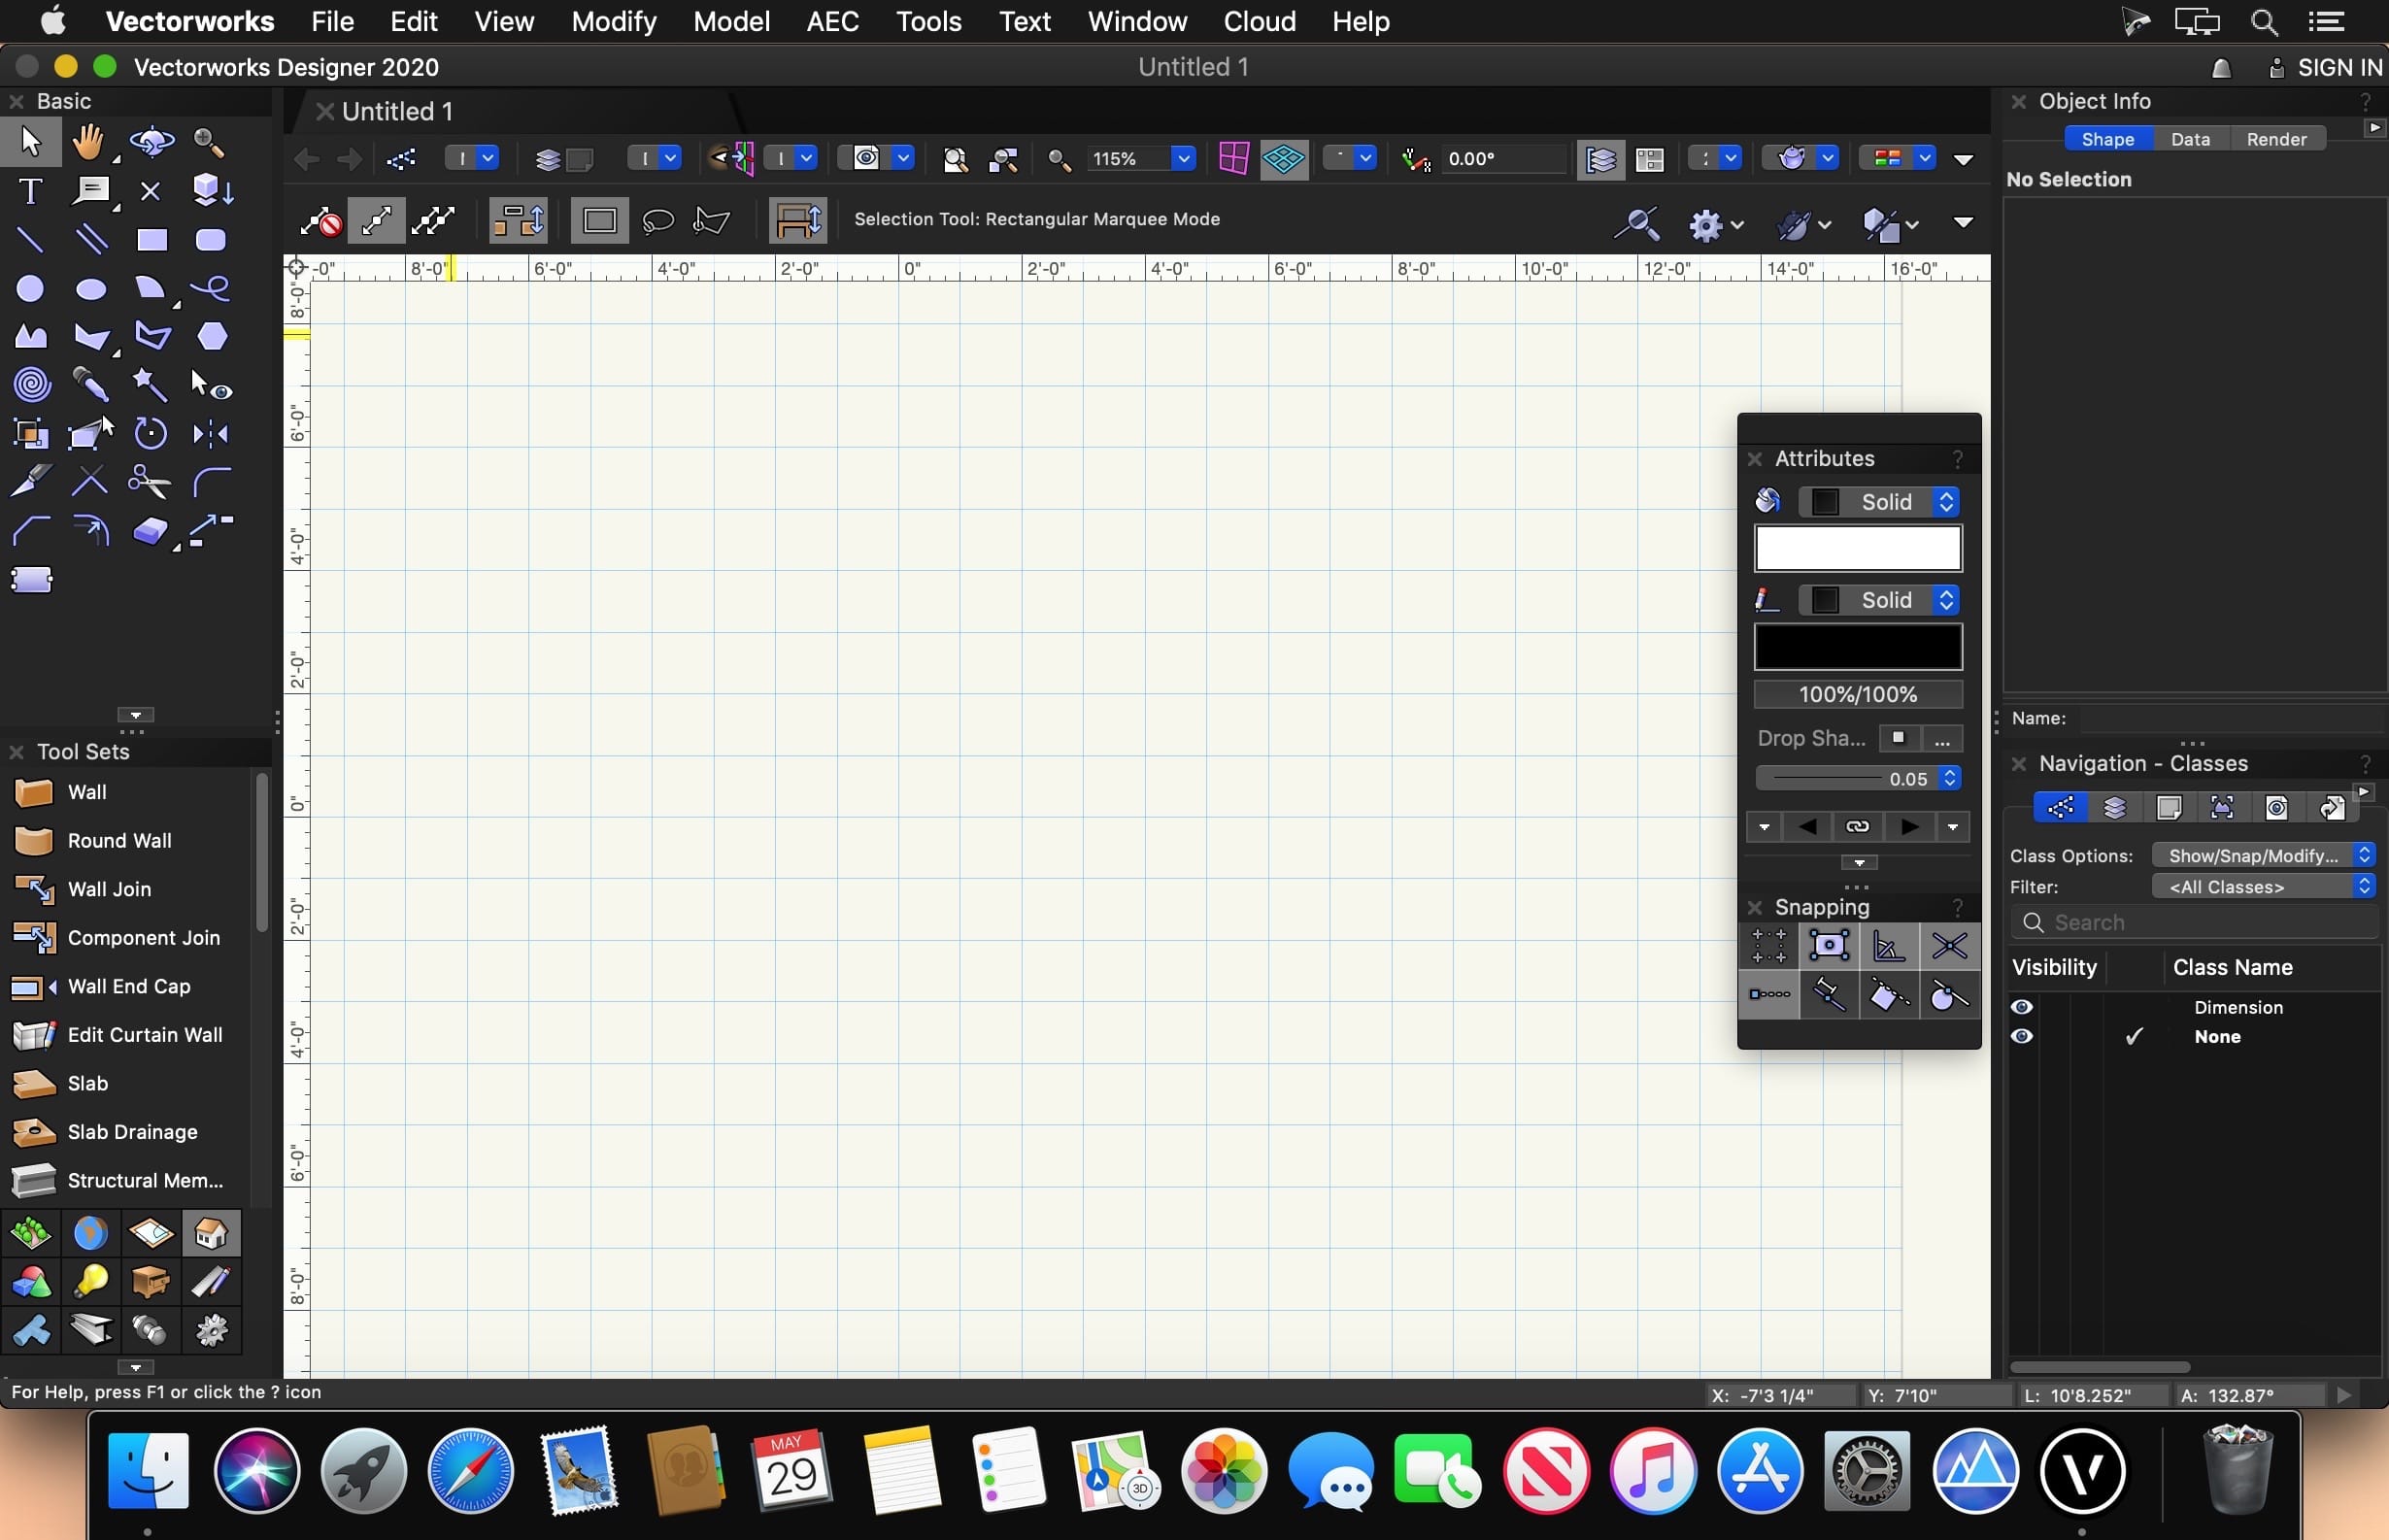
Task: Select the Rounded Rectangle tool
Action: click(x=211, y=240)
